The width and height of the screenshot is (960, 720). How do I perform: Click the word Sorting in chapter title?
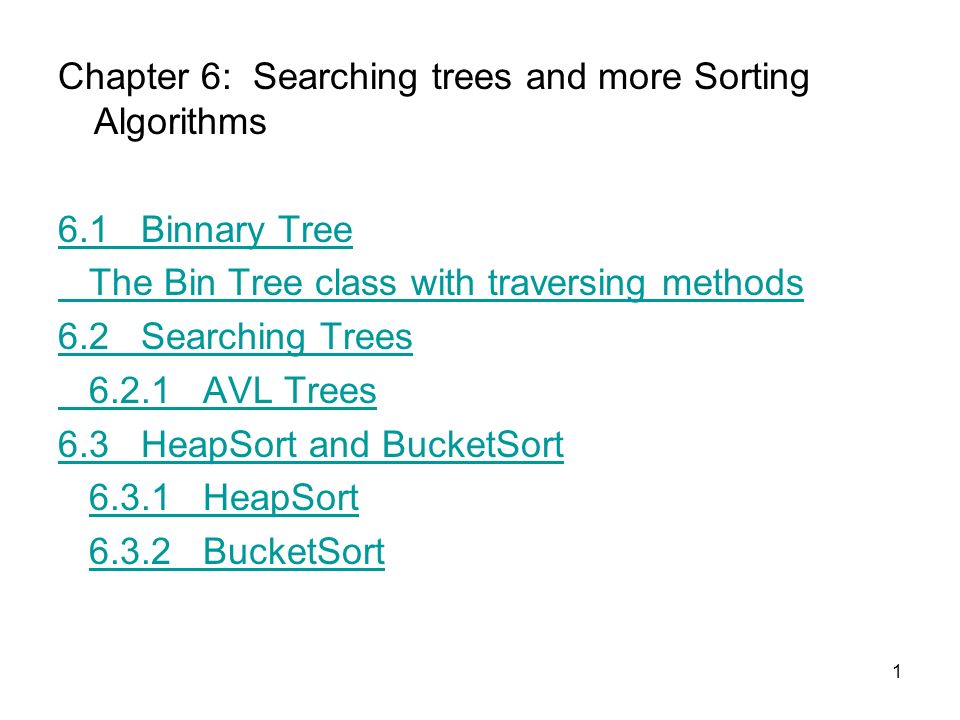751,78
